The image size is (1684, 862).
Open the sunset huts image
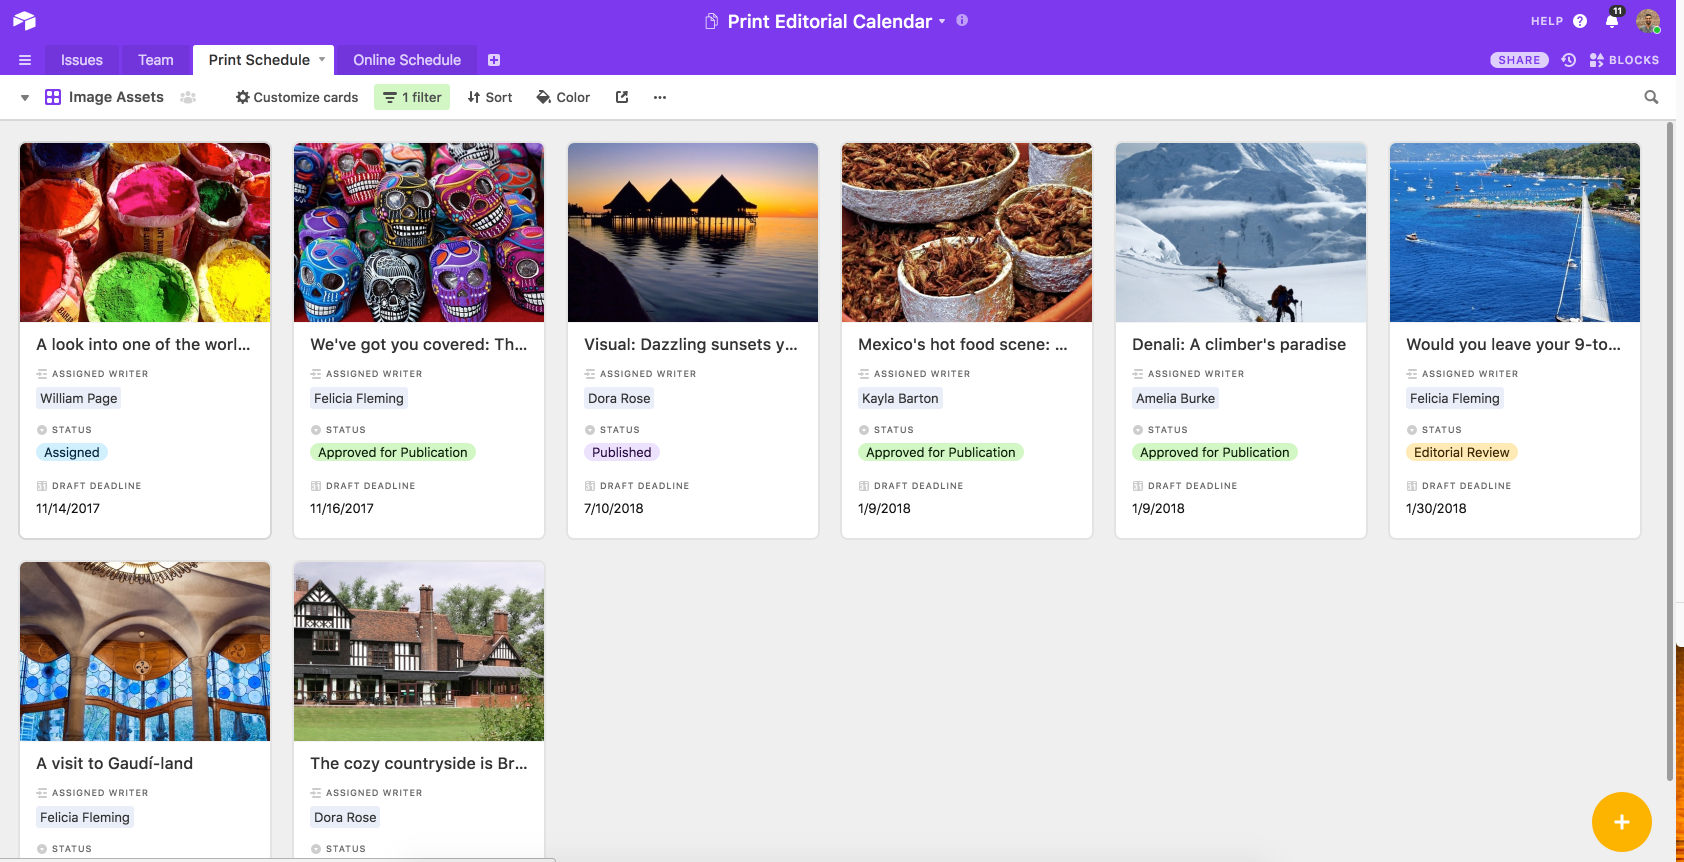(693, 232)
